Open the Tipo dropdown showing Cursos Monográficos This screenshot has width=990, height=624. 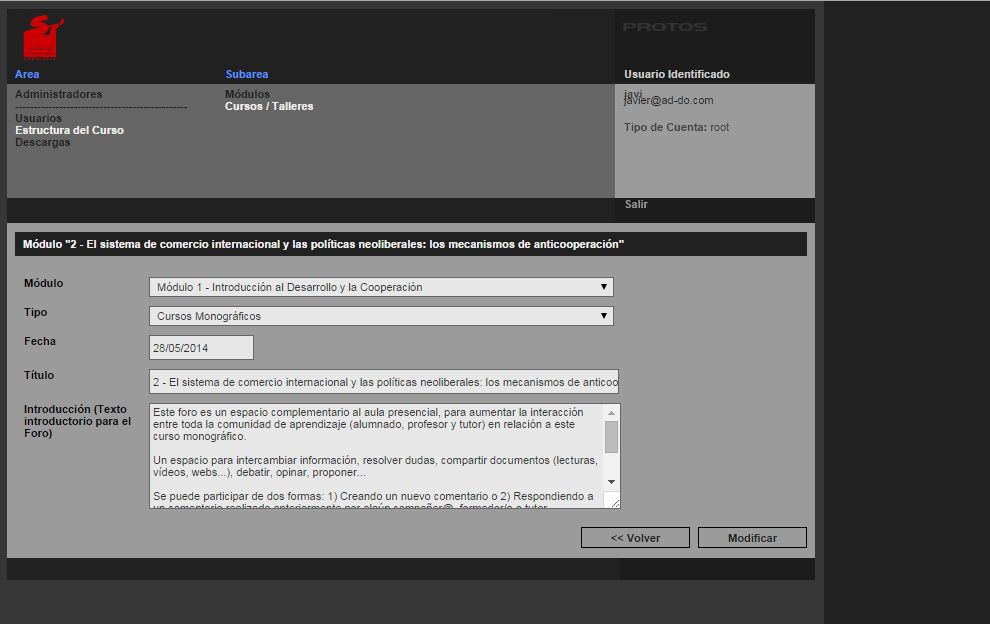coord(380,316)
